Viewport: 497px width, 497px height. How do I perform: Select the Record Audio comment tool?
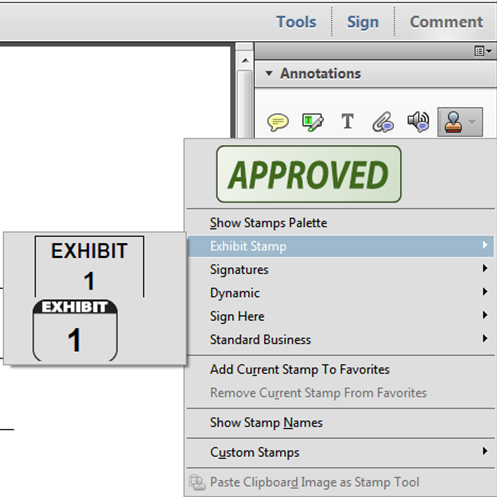[x=418, y=122]
